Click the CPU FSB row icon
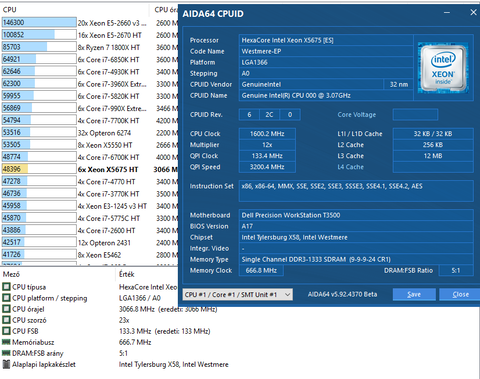This screenshot has width=480, height=379. (6, 331)
